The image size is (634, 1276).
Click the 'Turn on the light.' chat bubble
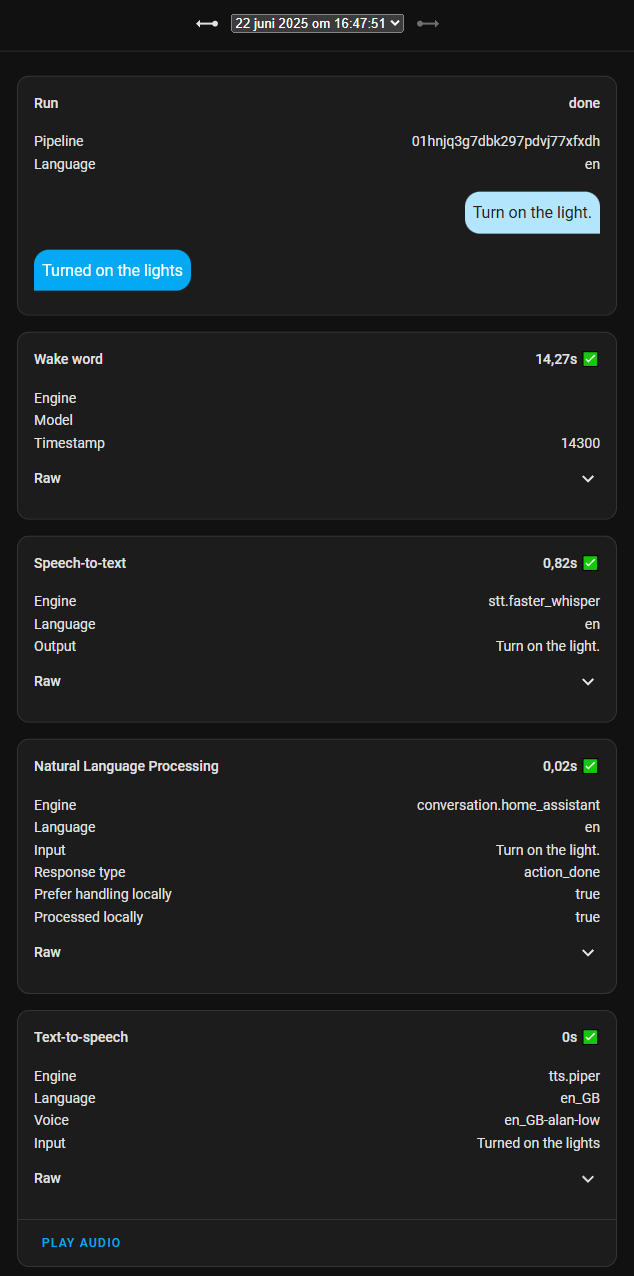tap(532, 212)
